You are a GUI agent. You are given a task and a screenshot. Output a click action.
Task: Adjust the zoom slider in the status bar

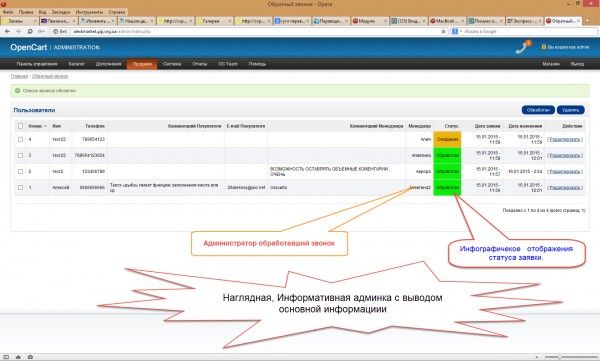559,357
